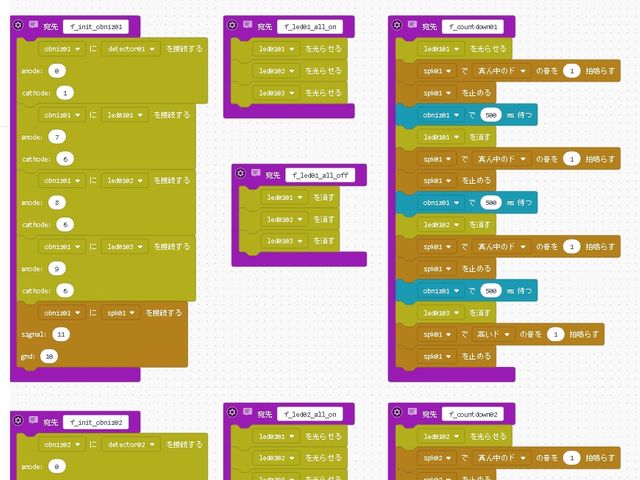This screenshot has height=480, width=640.
Task: Click gear icon on f_led02_all_on block
Action: pos(232,413)
